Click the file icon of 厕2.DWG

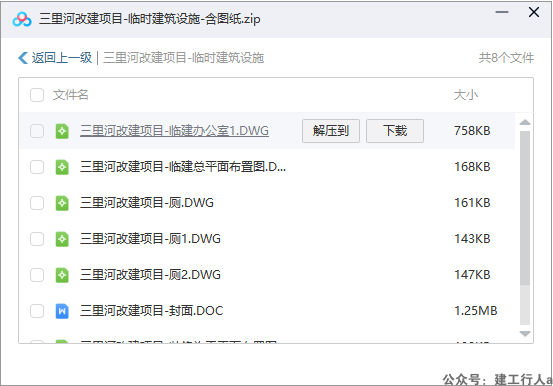[62, 275]
